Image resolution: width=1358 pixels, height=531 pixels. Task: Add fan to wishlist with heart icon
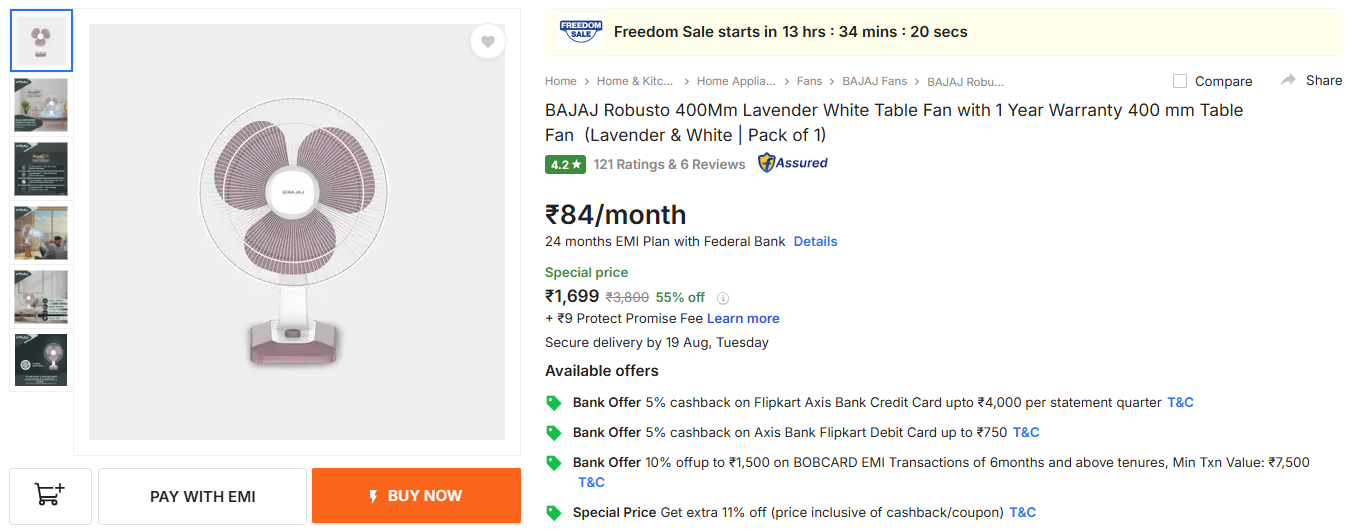click(488, 41)
